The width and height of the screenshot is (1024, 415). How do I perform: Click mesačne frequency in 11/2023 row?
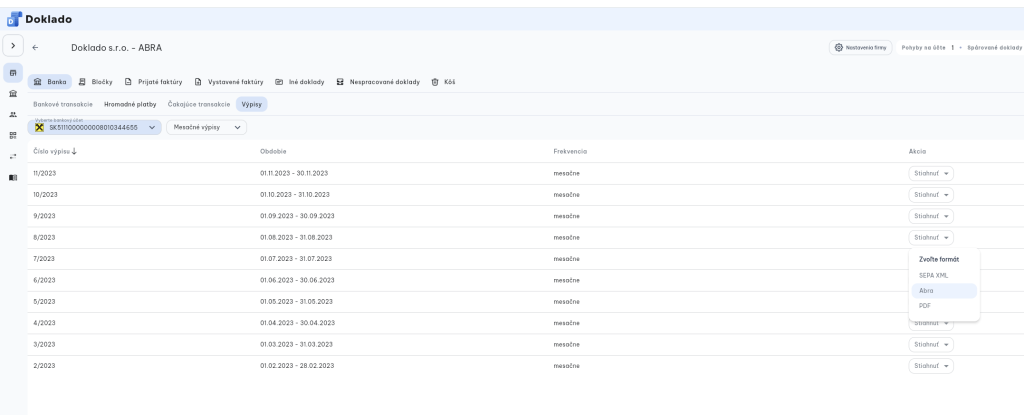point(566,173)
